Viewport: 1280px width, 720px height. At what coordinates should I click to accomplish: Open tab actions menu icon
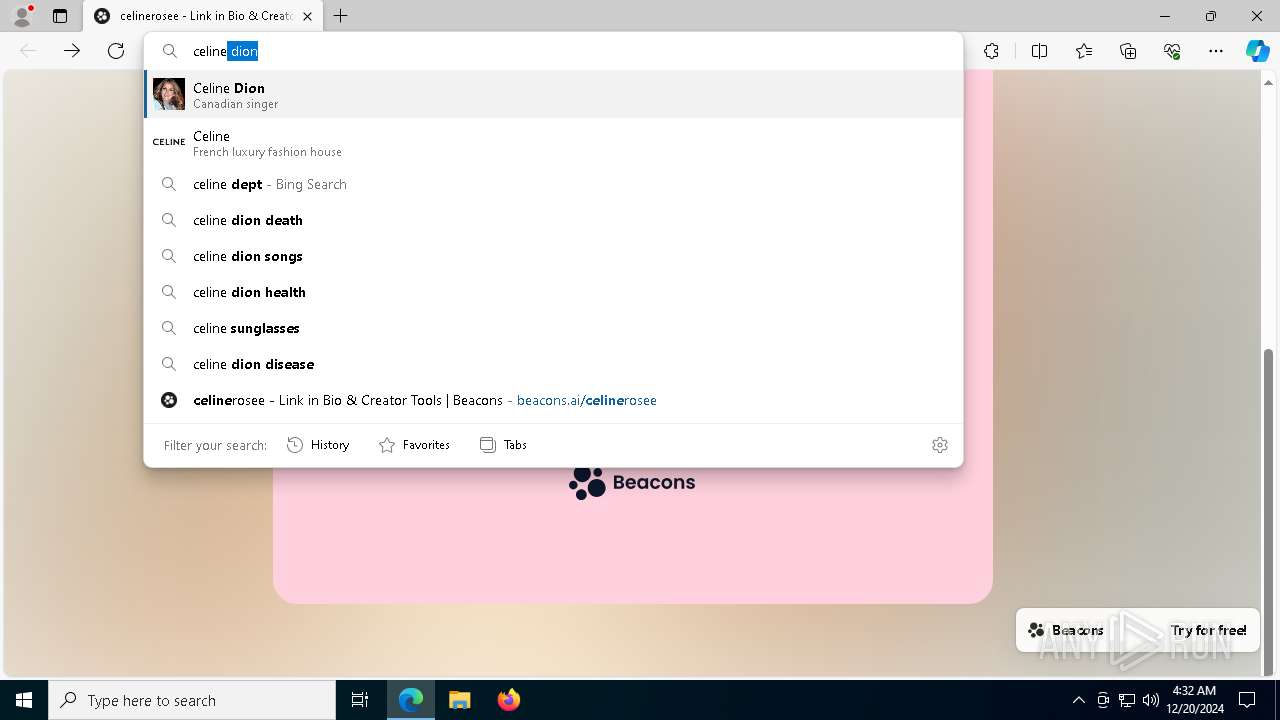pyautogui.click(x=60, y=16)
